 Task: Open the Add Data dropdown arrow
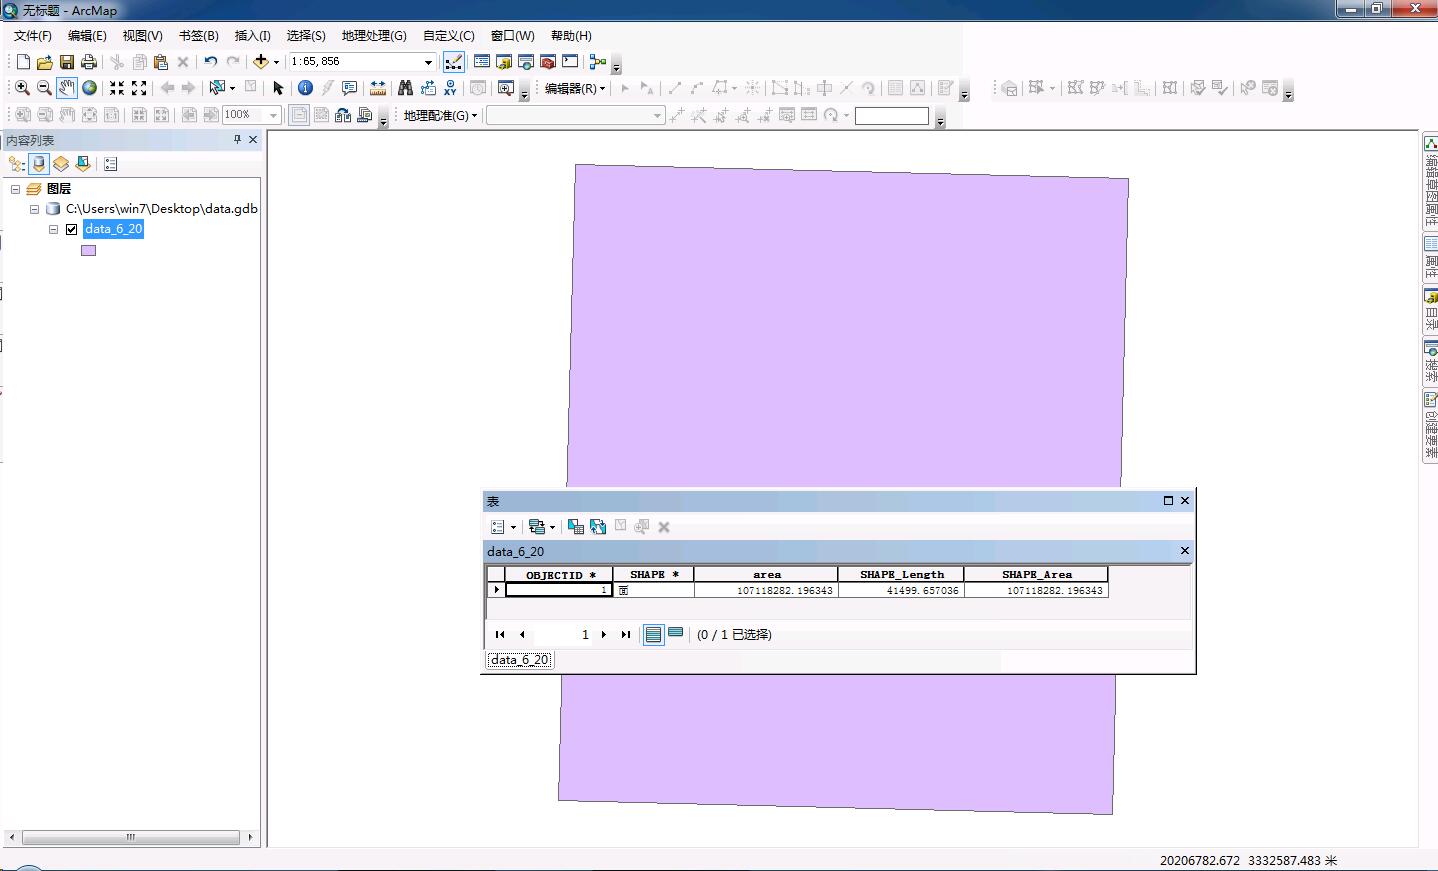pyautogui.click(x=277, y=62)
